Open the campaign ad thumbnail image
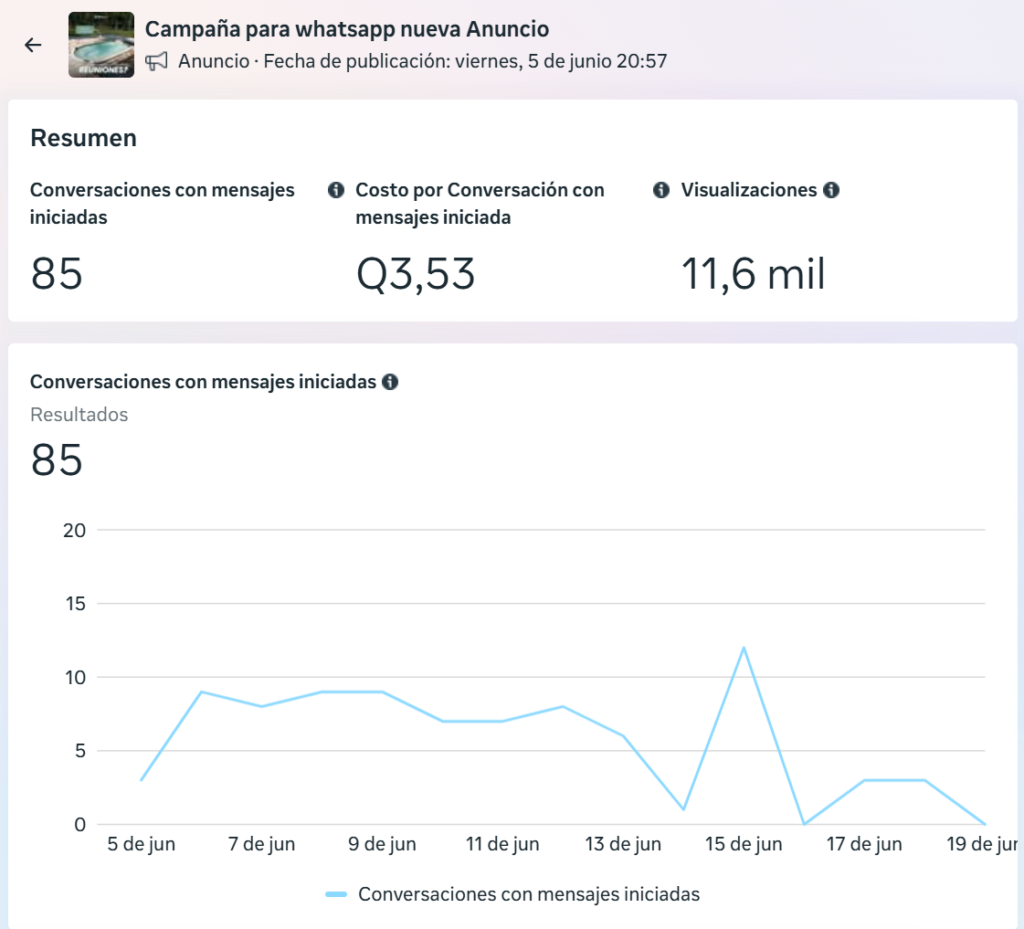The height and width of the screenshot is (929, 1024). [x=101, y=44]
